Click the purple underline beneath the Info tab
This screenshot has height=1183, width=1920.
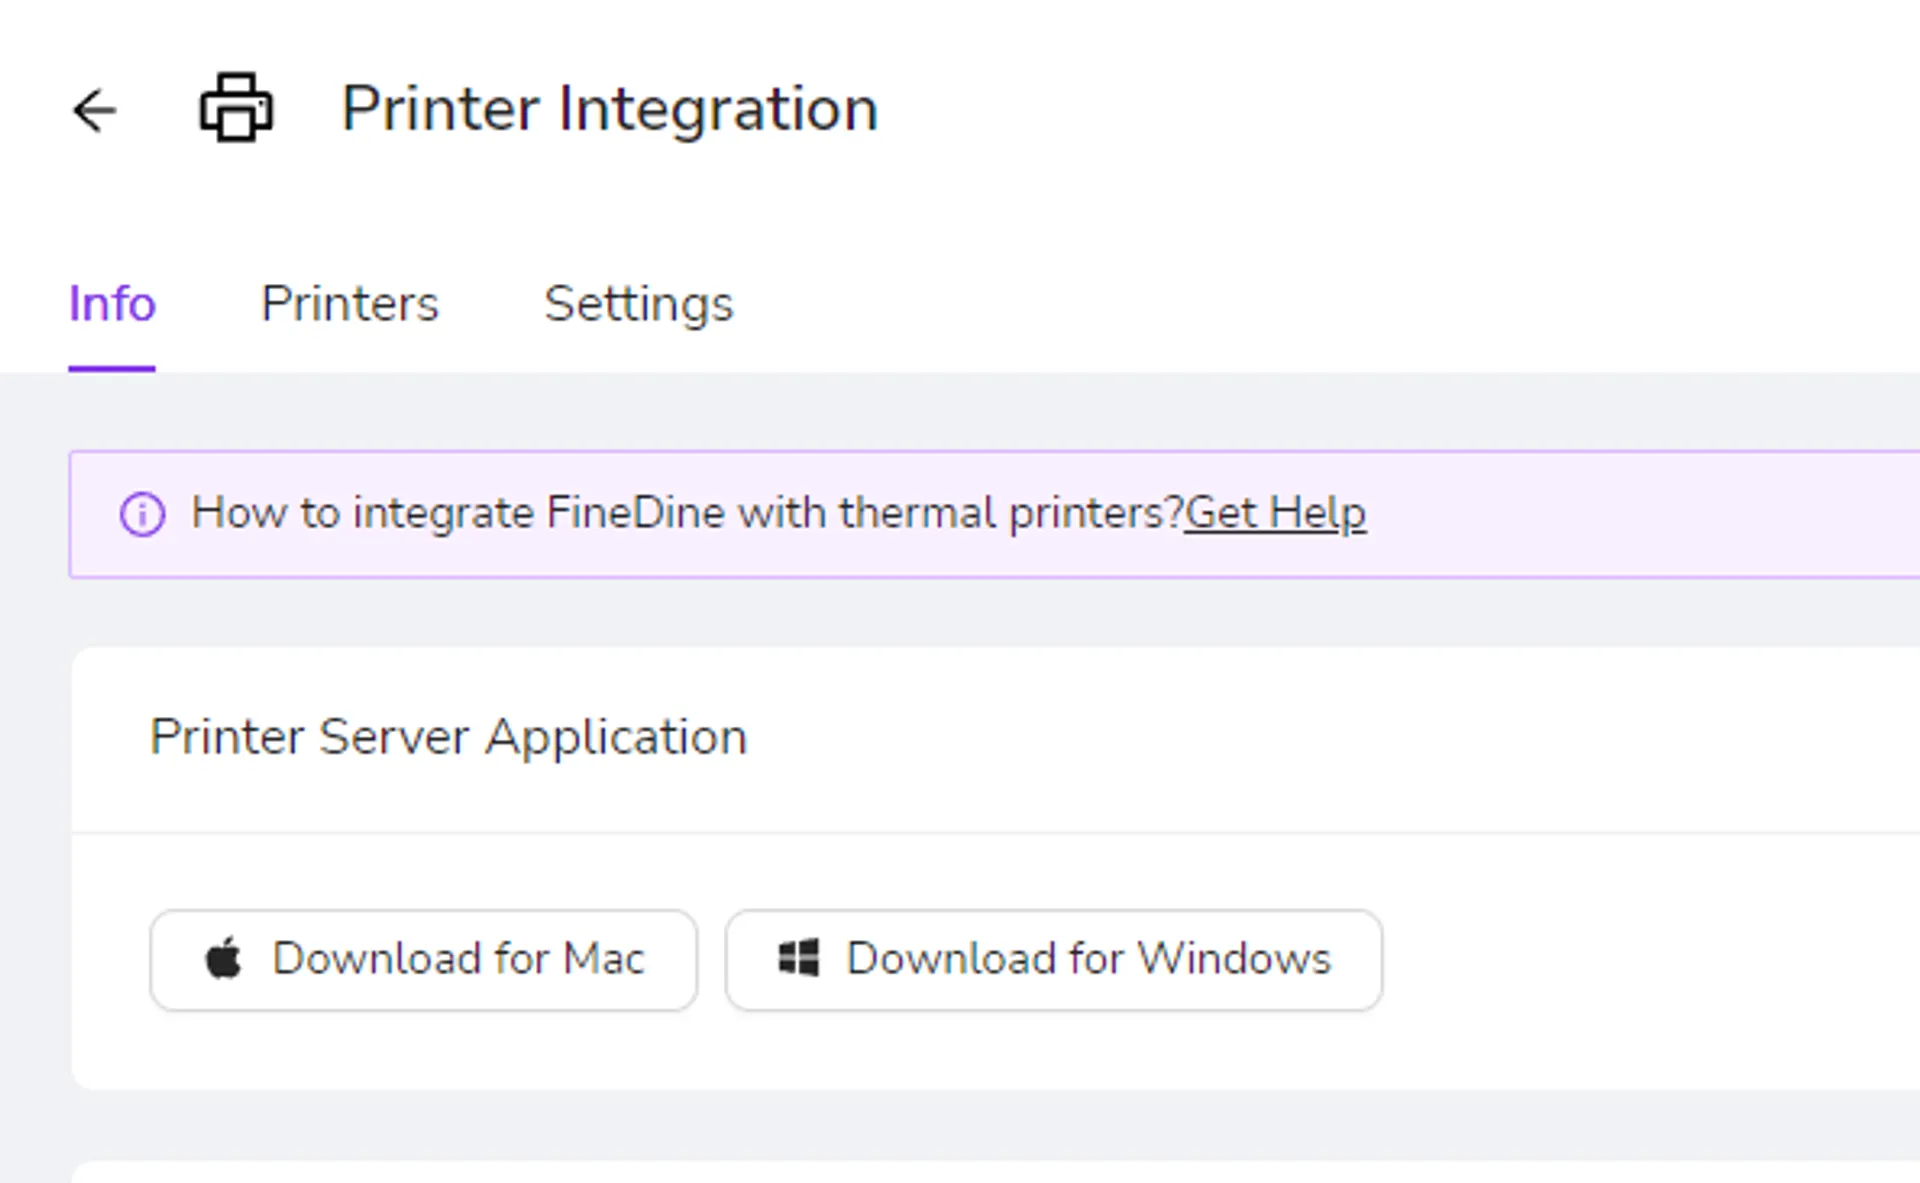(x=112, y=369)
